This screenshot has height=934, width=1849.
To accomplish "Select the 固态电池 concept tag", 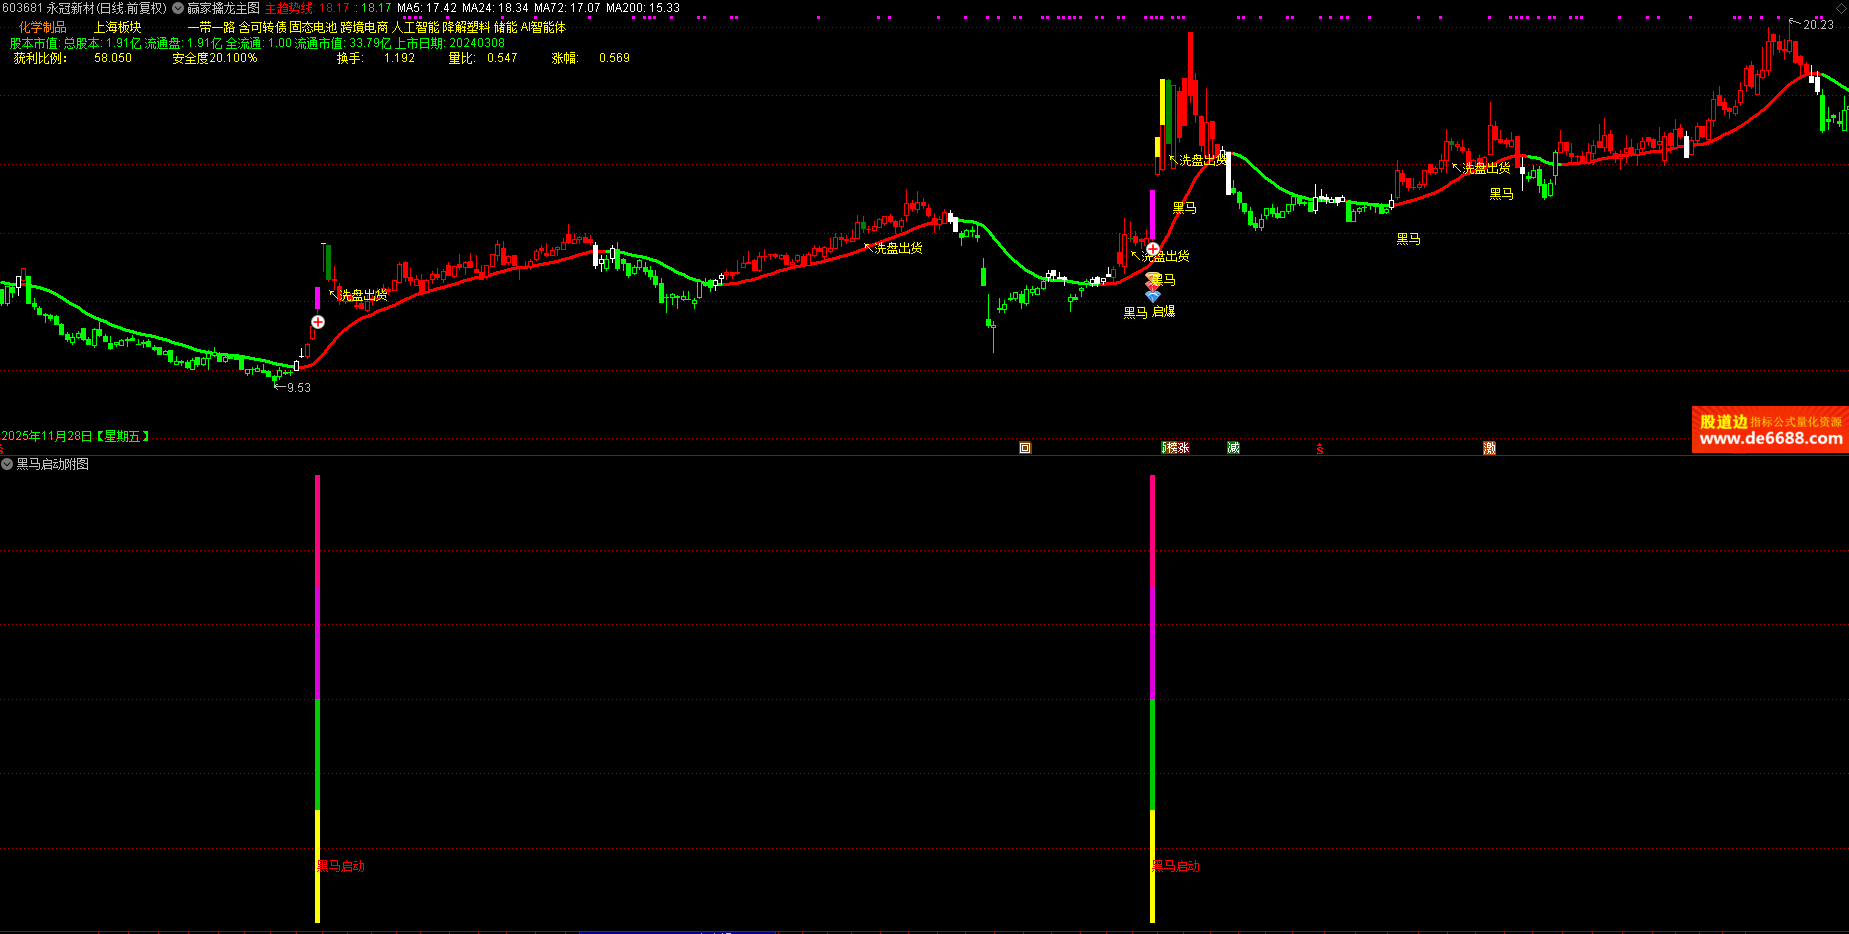I will (x=313, y=28).
